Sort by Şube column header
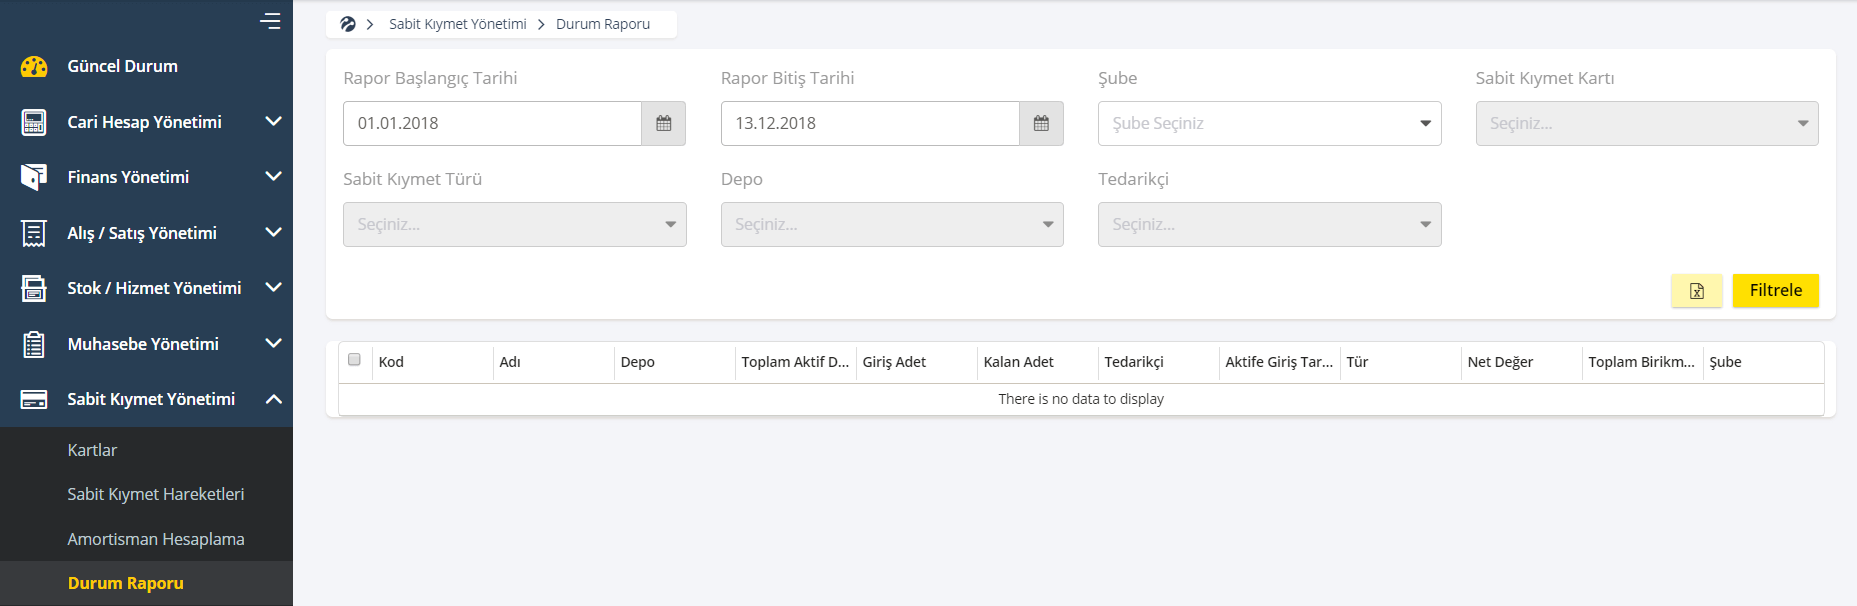The image size is (1857, 606). tap(1763, 362)
